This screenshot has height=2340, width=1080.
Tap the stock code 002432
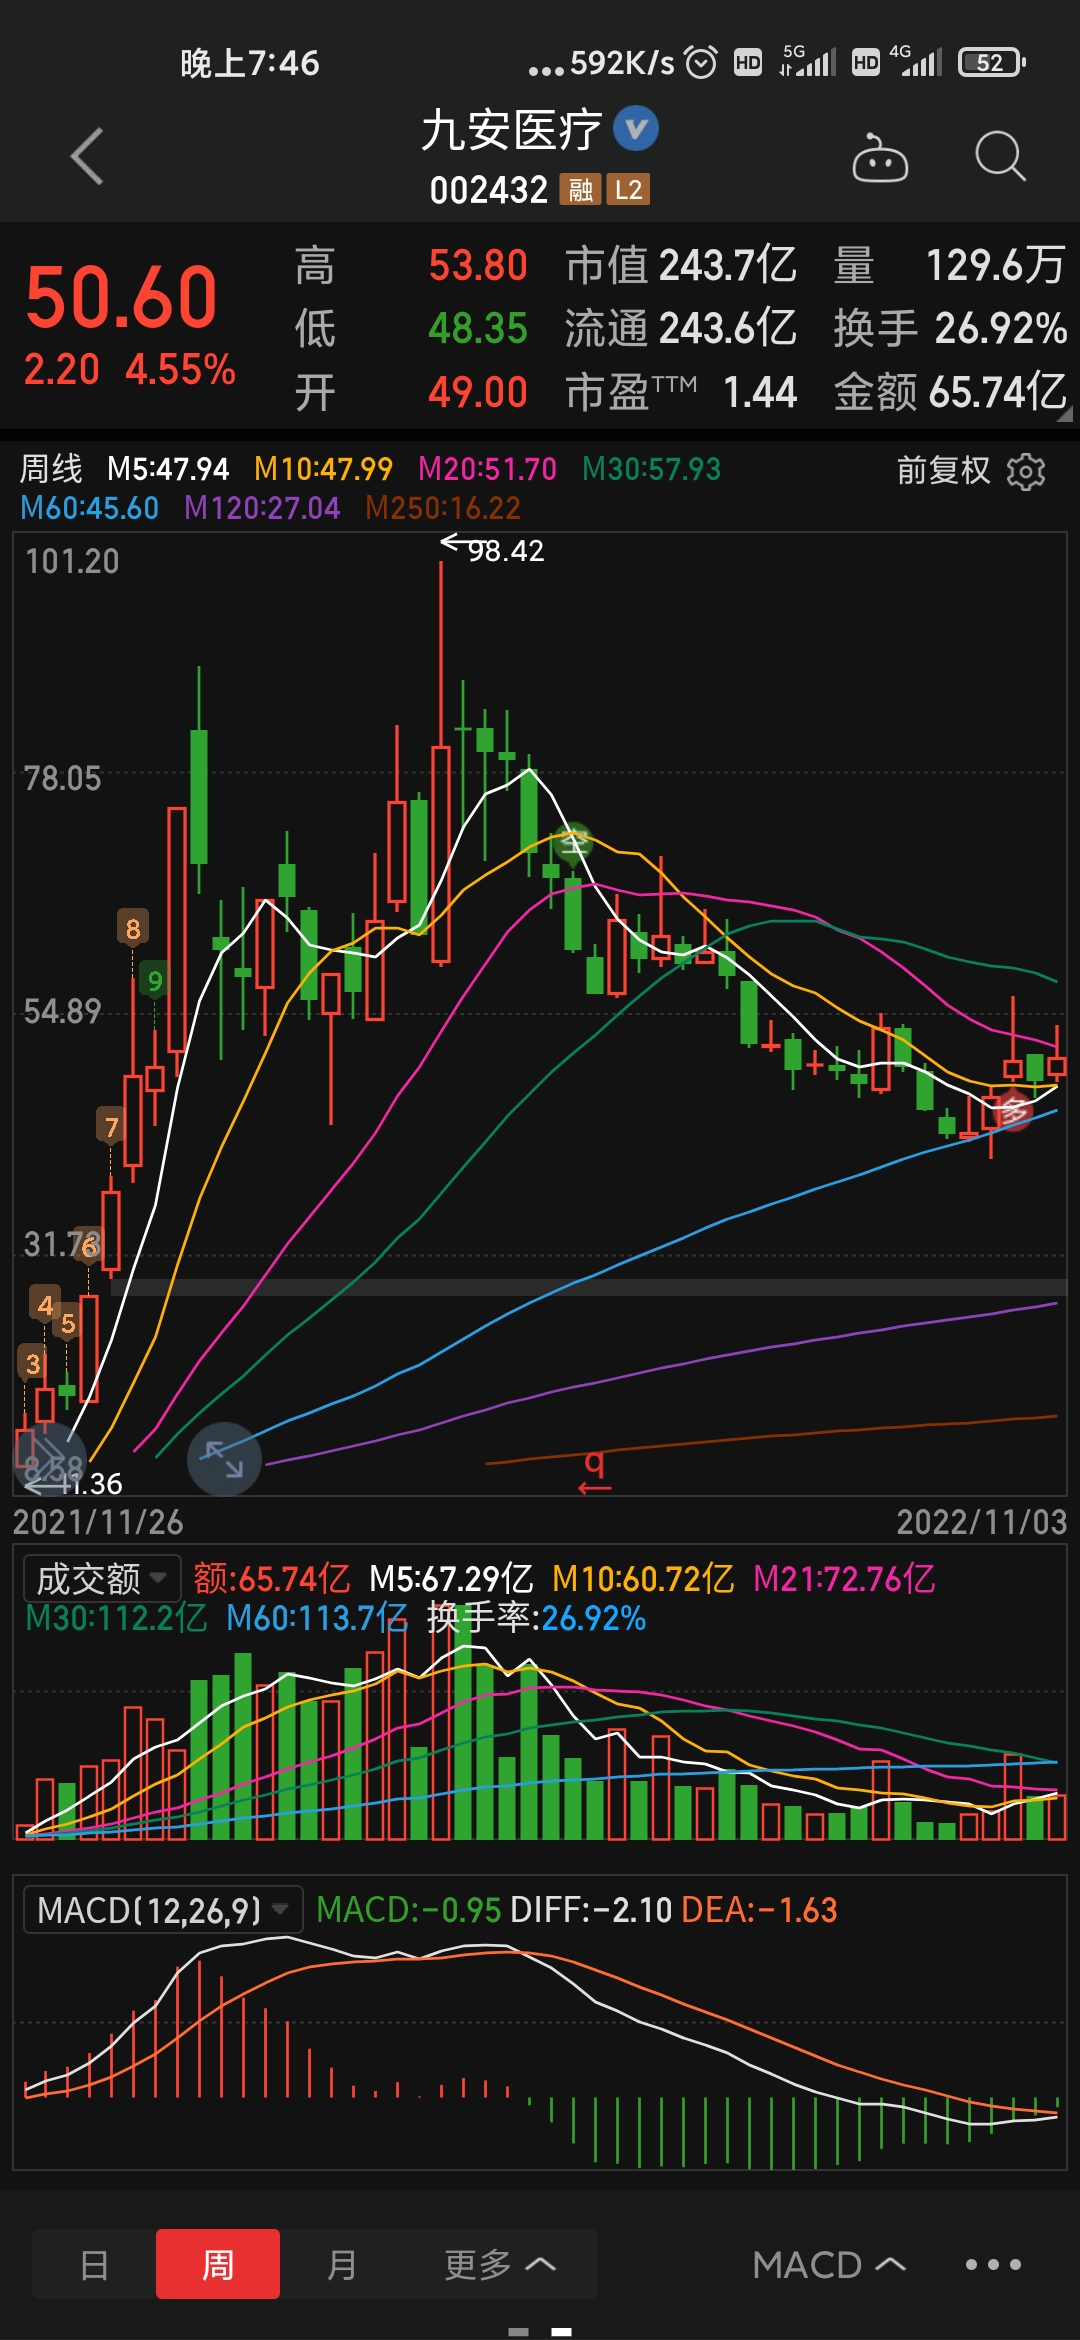tap(489, 190)
